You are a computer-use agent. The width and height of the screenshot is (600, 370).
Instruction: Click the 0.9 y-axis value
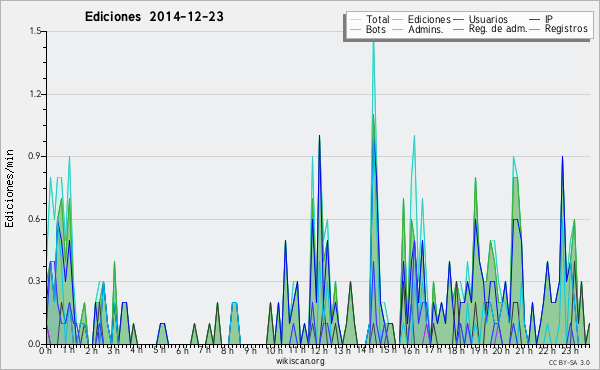click(35, 156)
